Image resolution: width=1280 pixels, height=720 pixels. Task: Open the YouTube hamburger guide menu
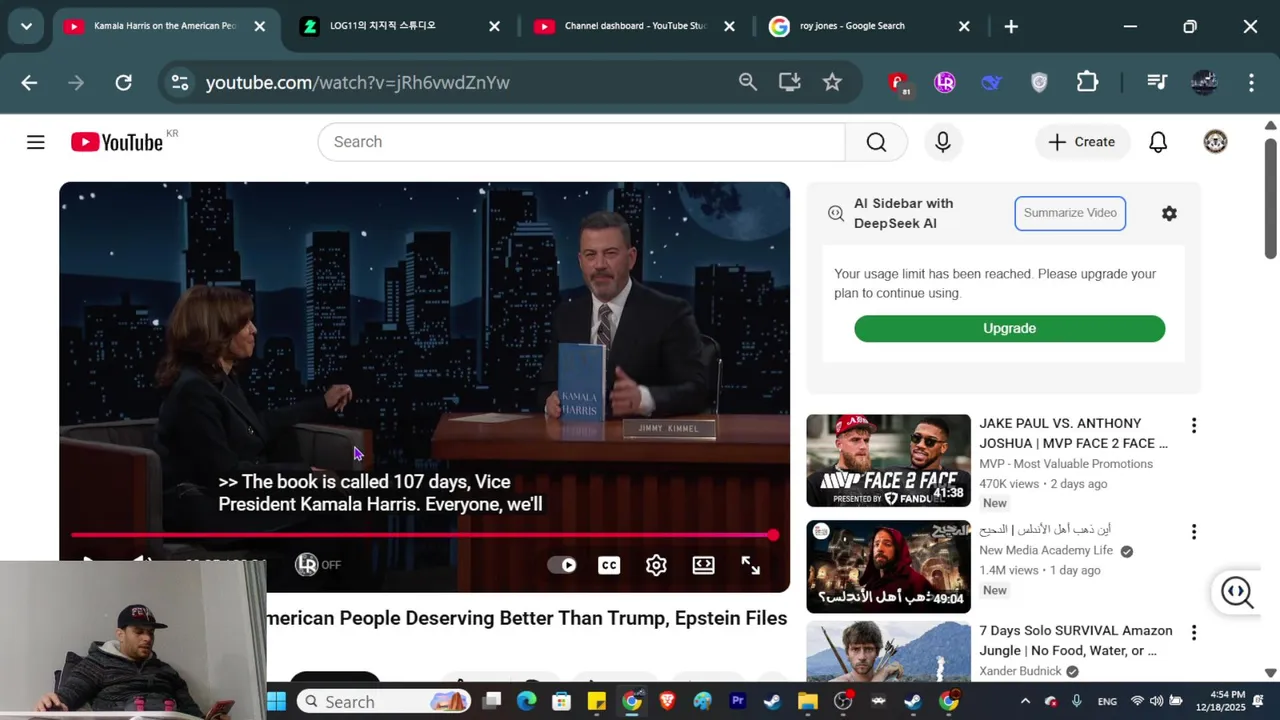pyautogui.click(x=36, y=142)
